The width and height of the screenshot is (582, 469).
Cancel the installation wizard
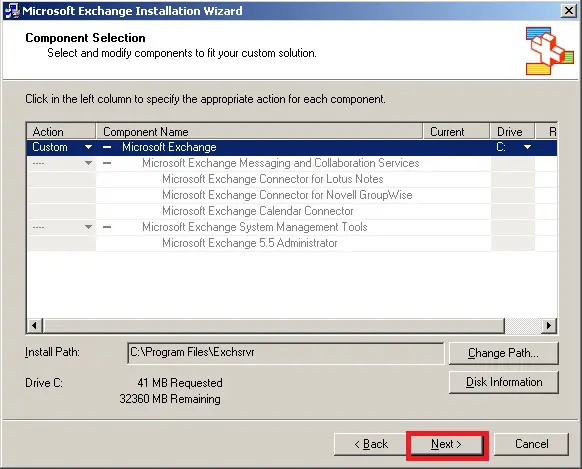click(x=531, y=444)
